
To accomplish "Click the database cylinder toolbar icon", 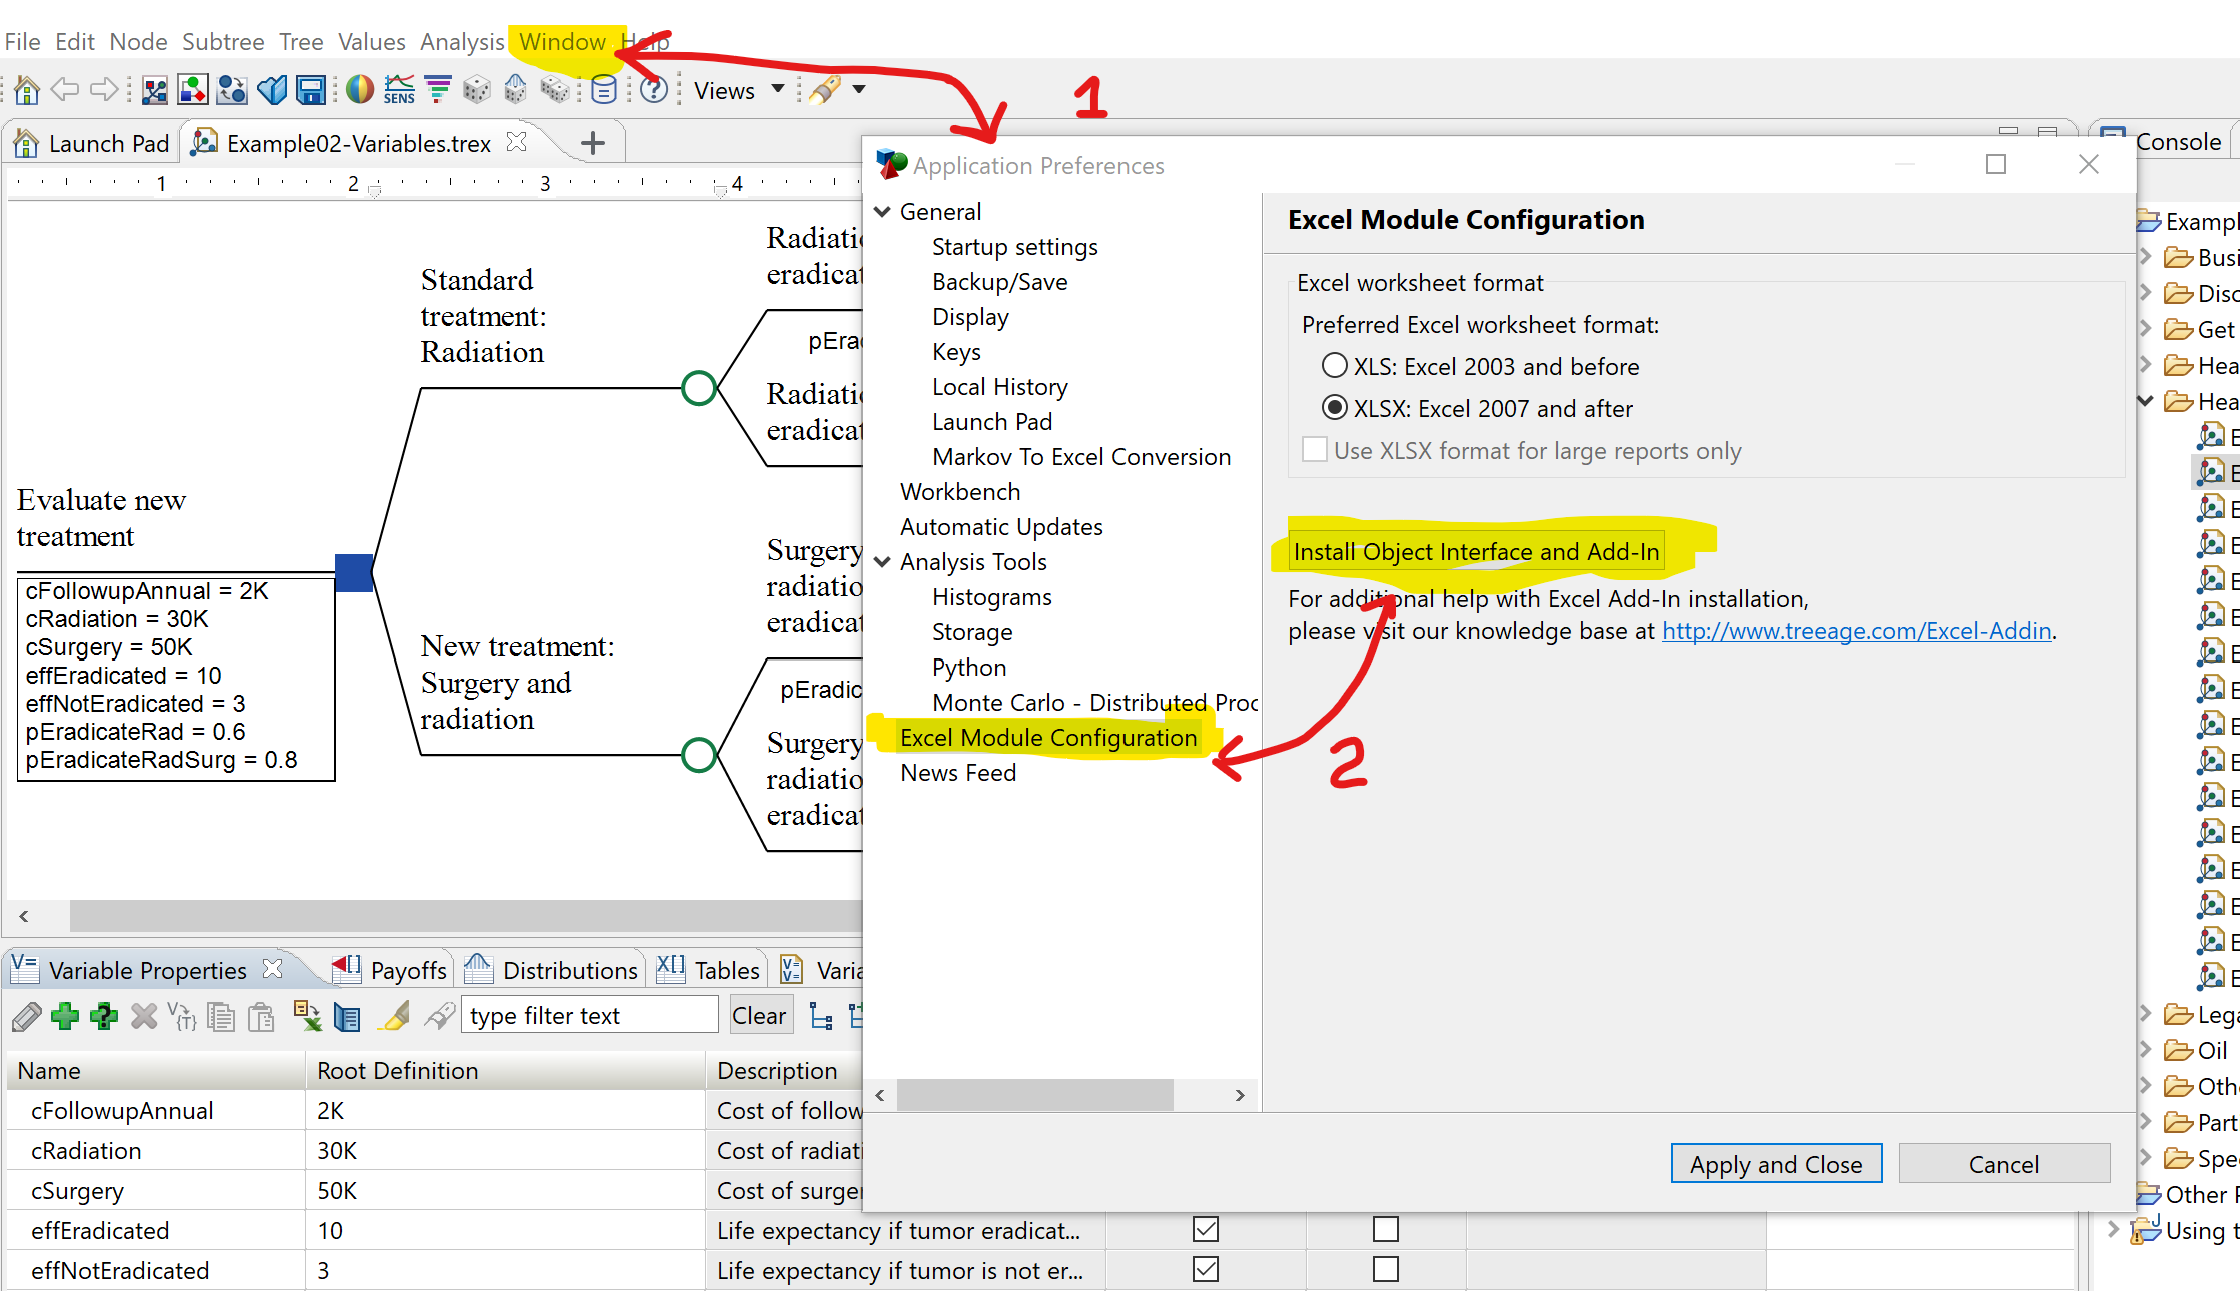I will [x=603, y=90].
